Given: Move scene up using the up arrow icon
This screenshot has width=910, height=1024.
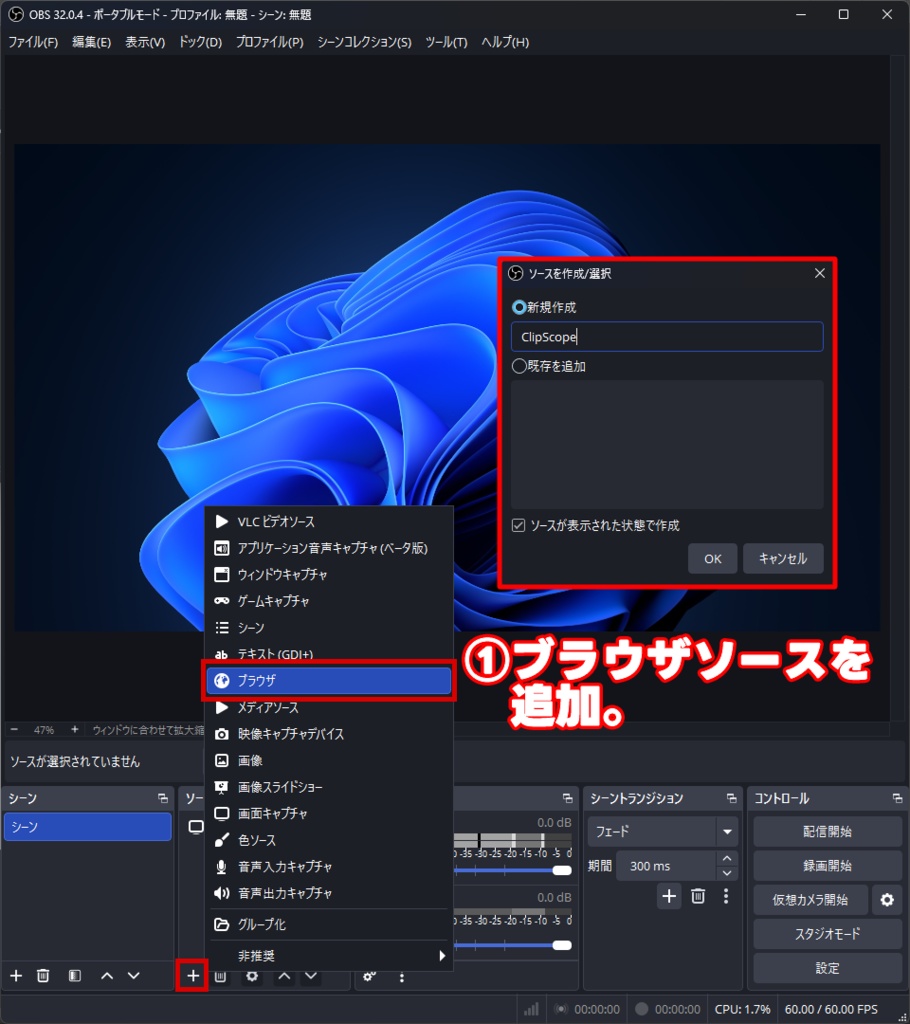Looking at the screenshot, I should (105, 976).
